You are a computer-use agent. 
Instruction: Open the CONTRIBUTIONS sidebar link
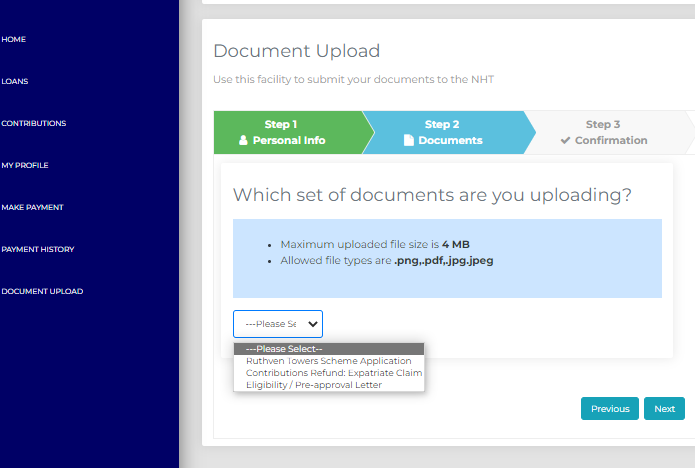click(x=34, y=124)
